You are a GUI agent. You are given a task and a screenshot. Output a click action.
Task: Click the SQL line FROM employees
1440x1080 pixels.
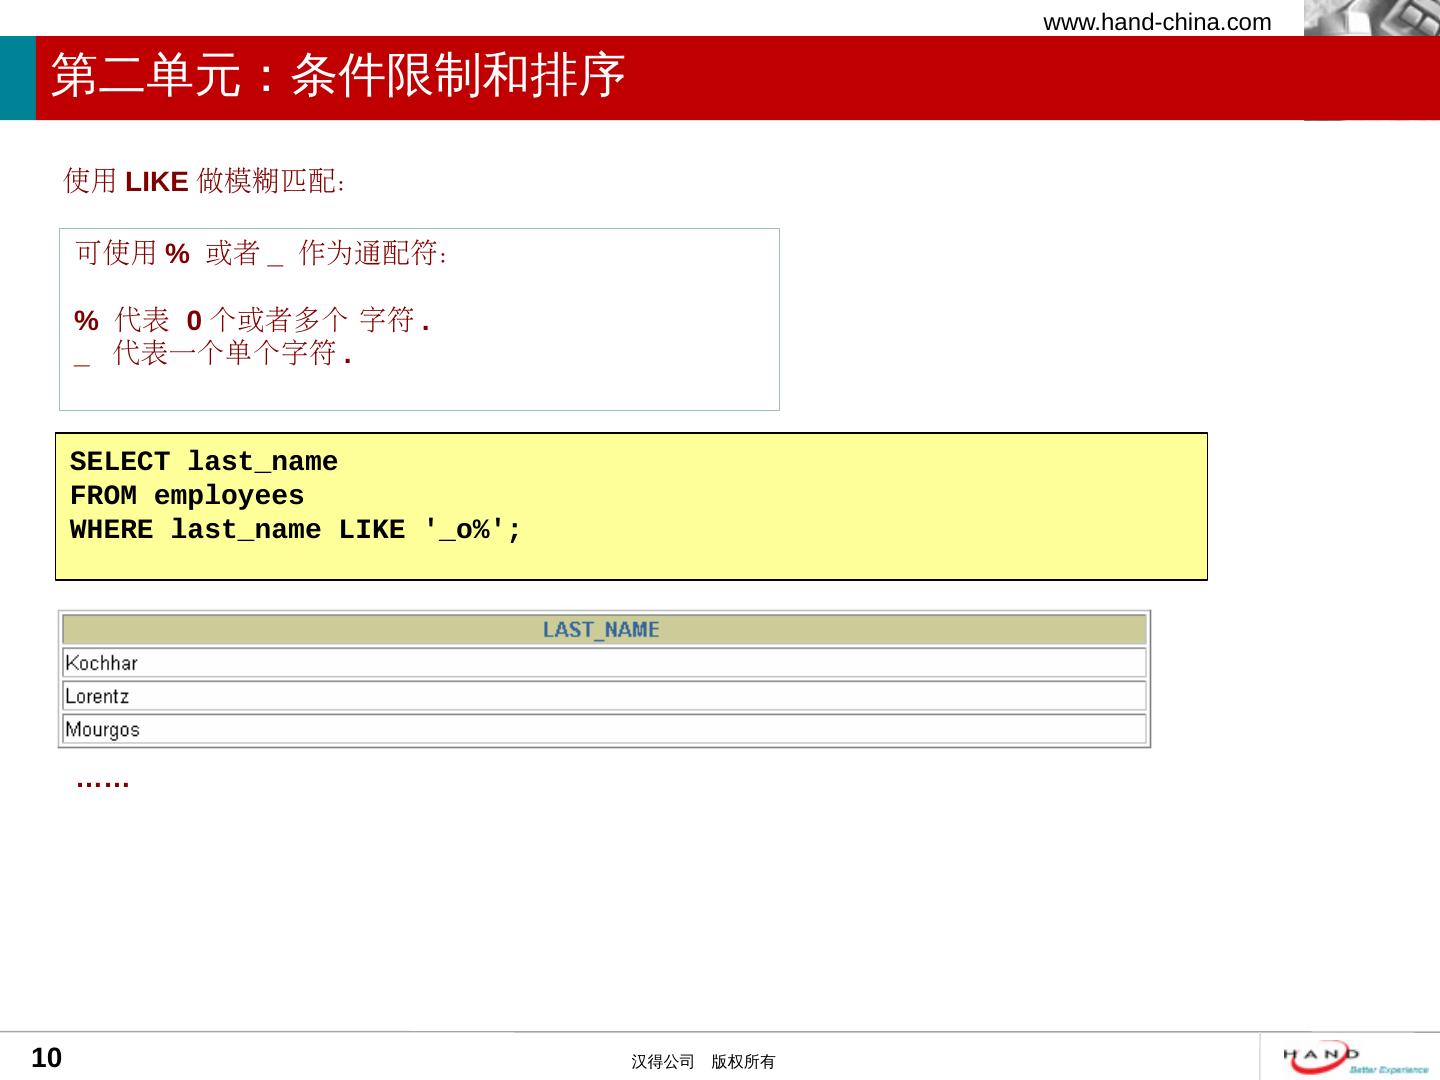coord(187,496)
